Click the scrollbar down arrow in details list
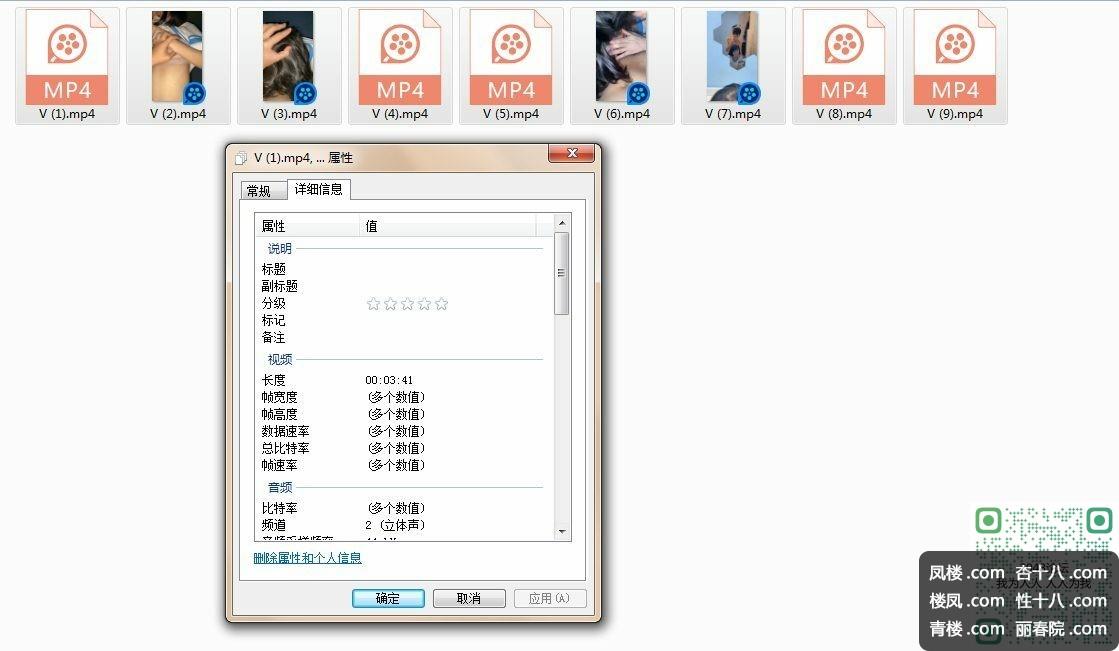 click(562, 531)
